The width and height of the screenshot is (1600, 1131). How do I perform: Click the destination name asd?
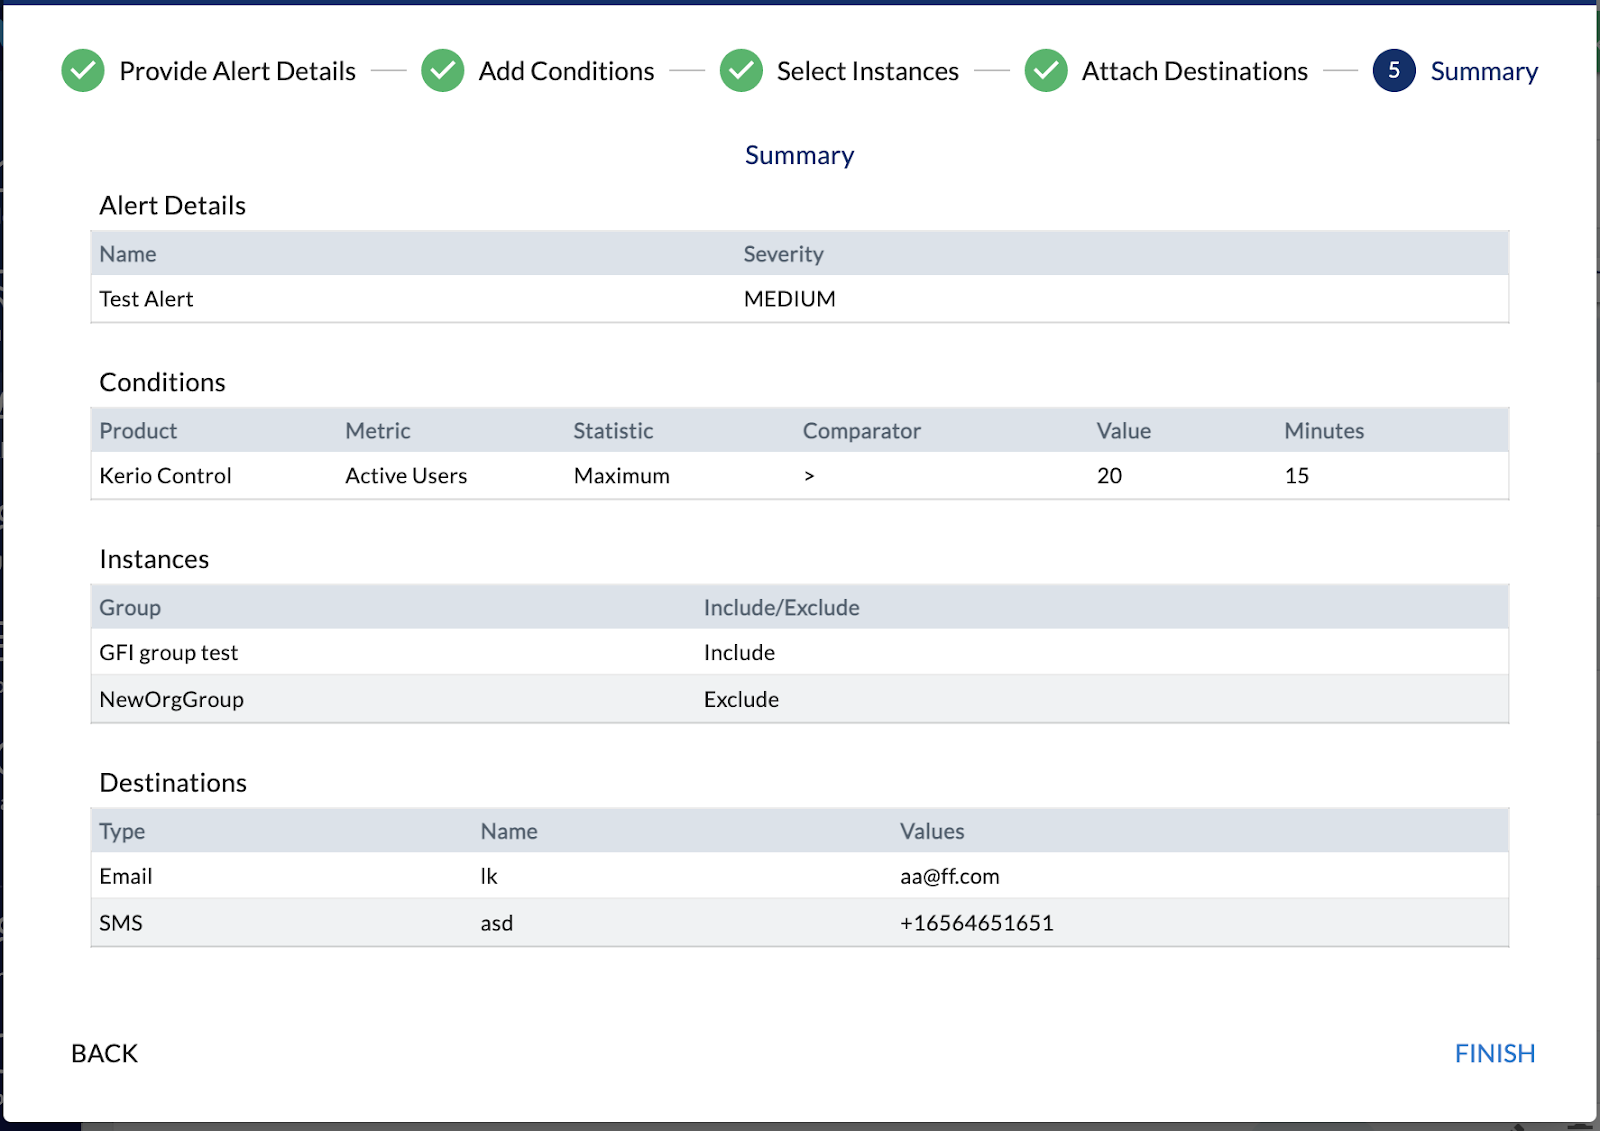[496, 923]
